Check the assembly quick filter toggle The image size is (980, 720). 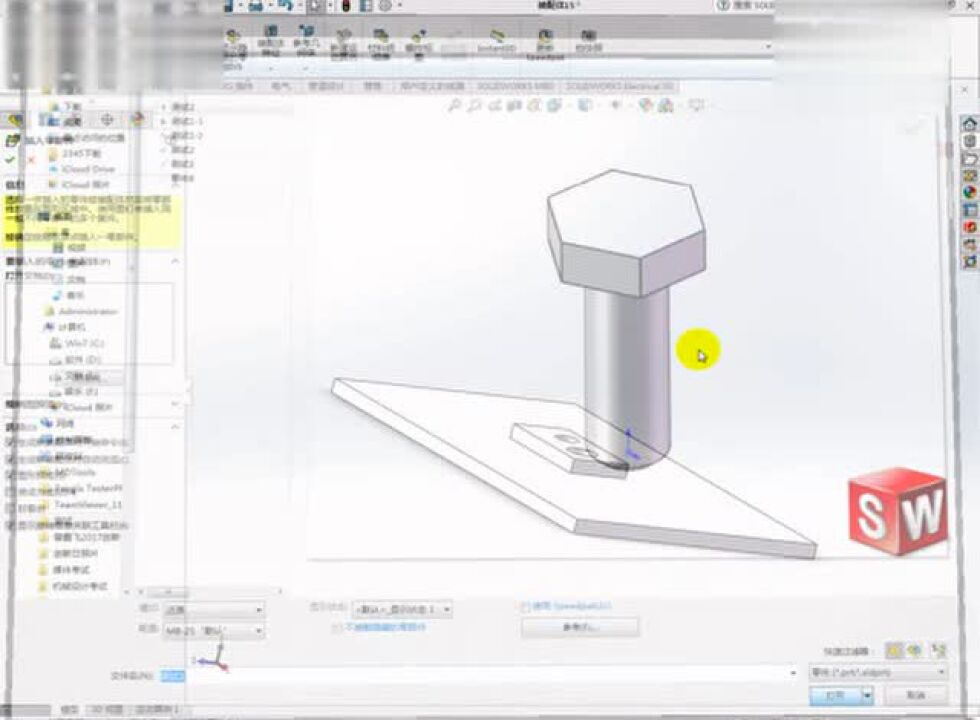(x=912, y=650)
